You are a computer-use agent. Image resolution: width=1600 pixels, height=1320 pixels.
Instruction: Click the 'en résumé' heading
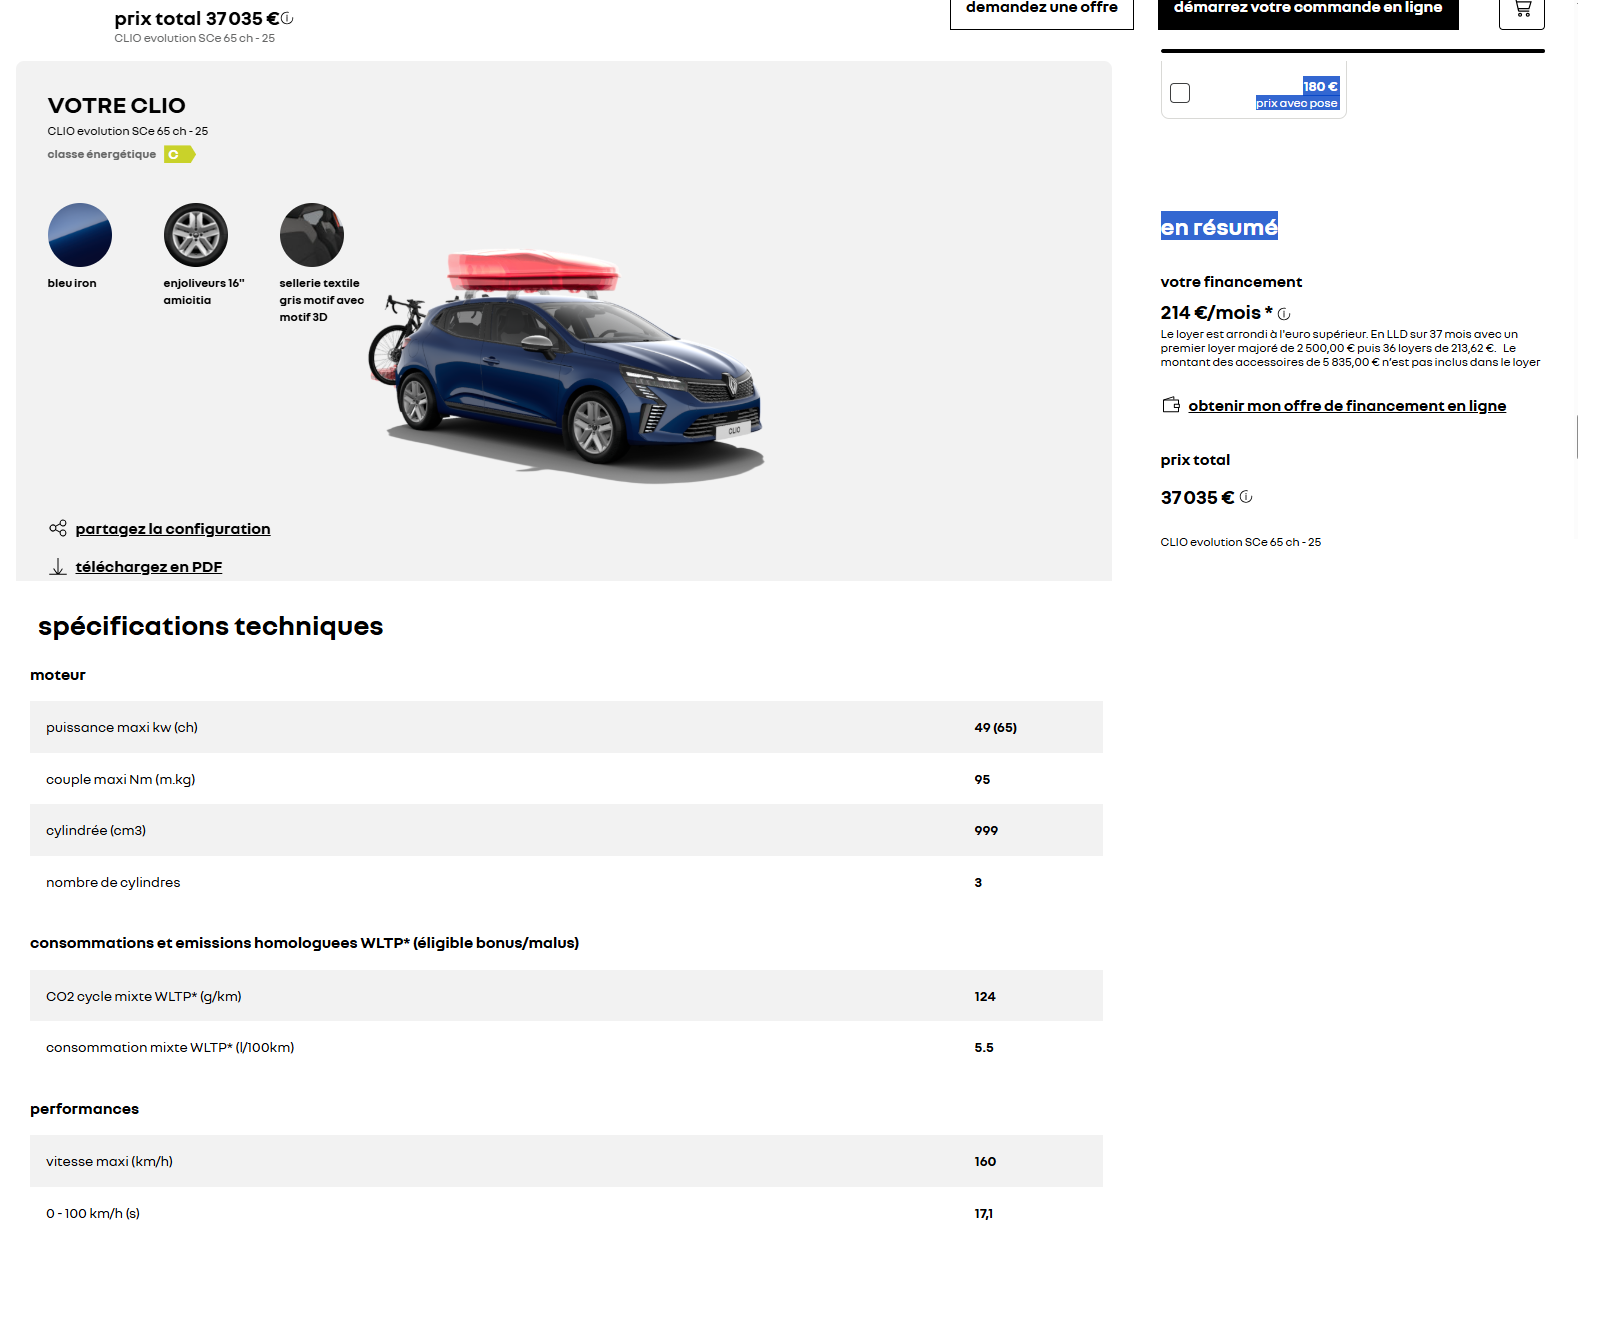[x=1219, y=227]
